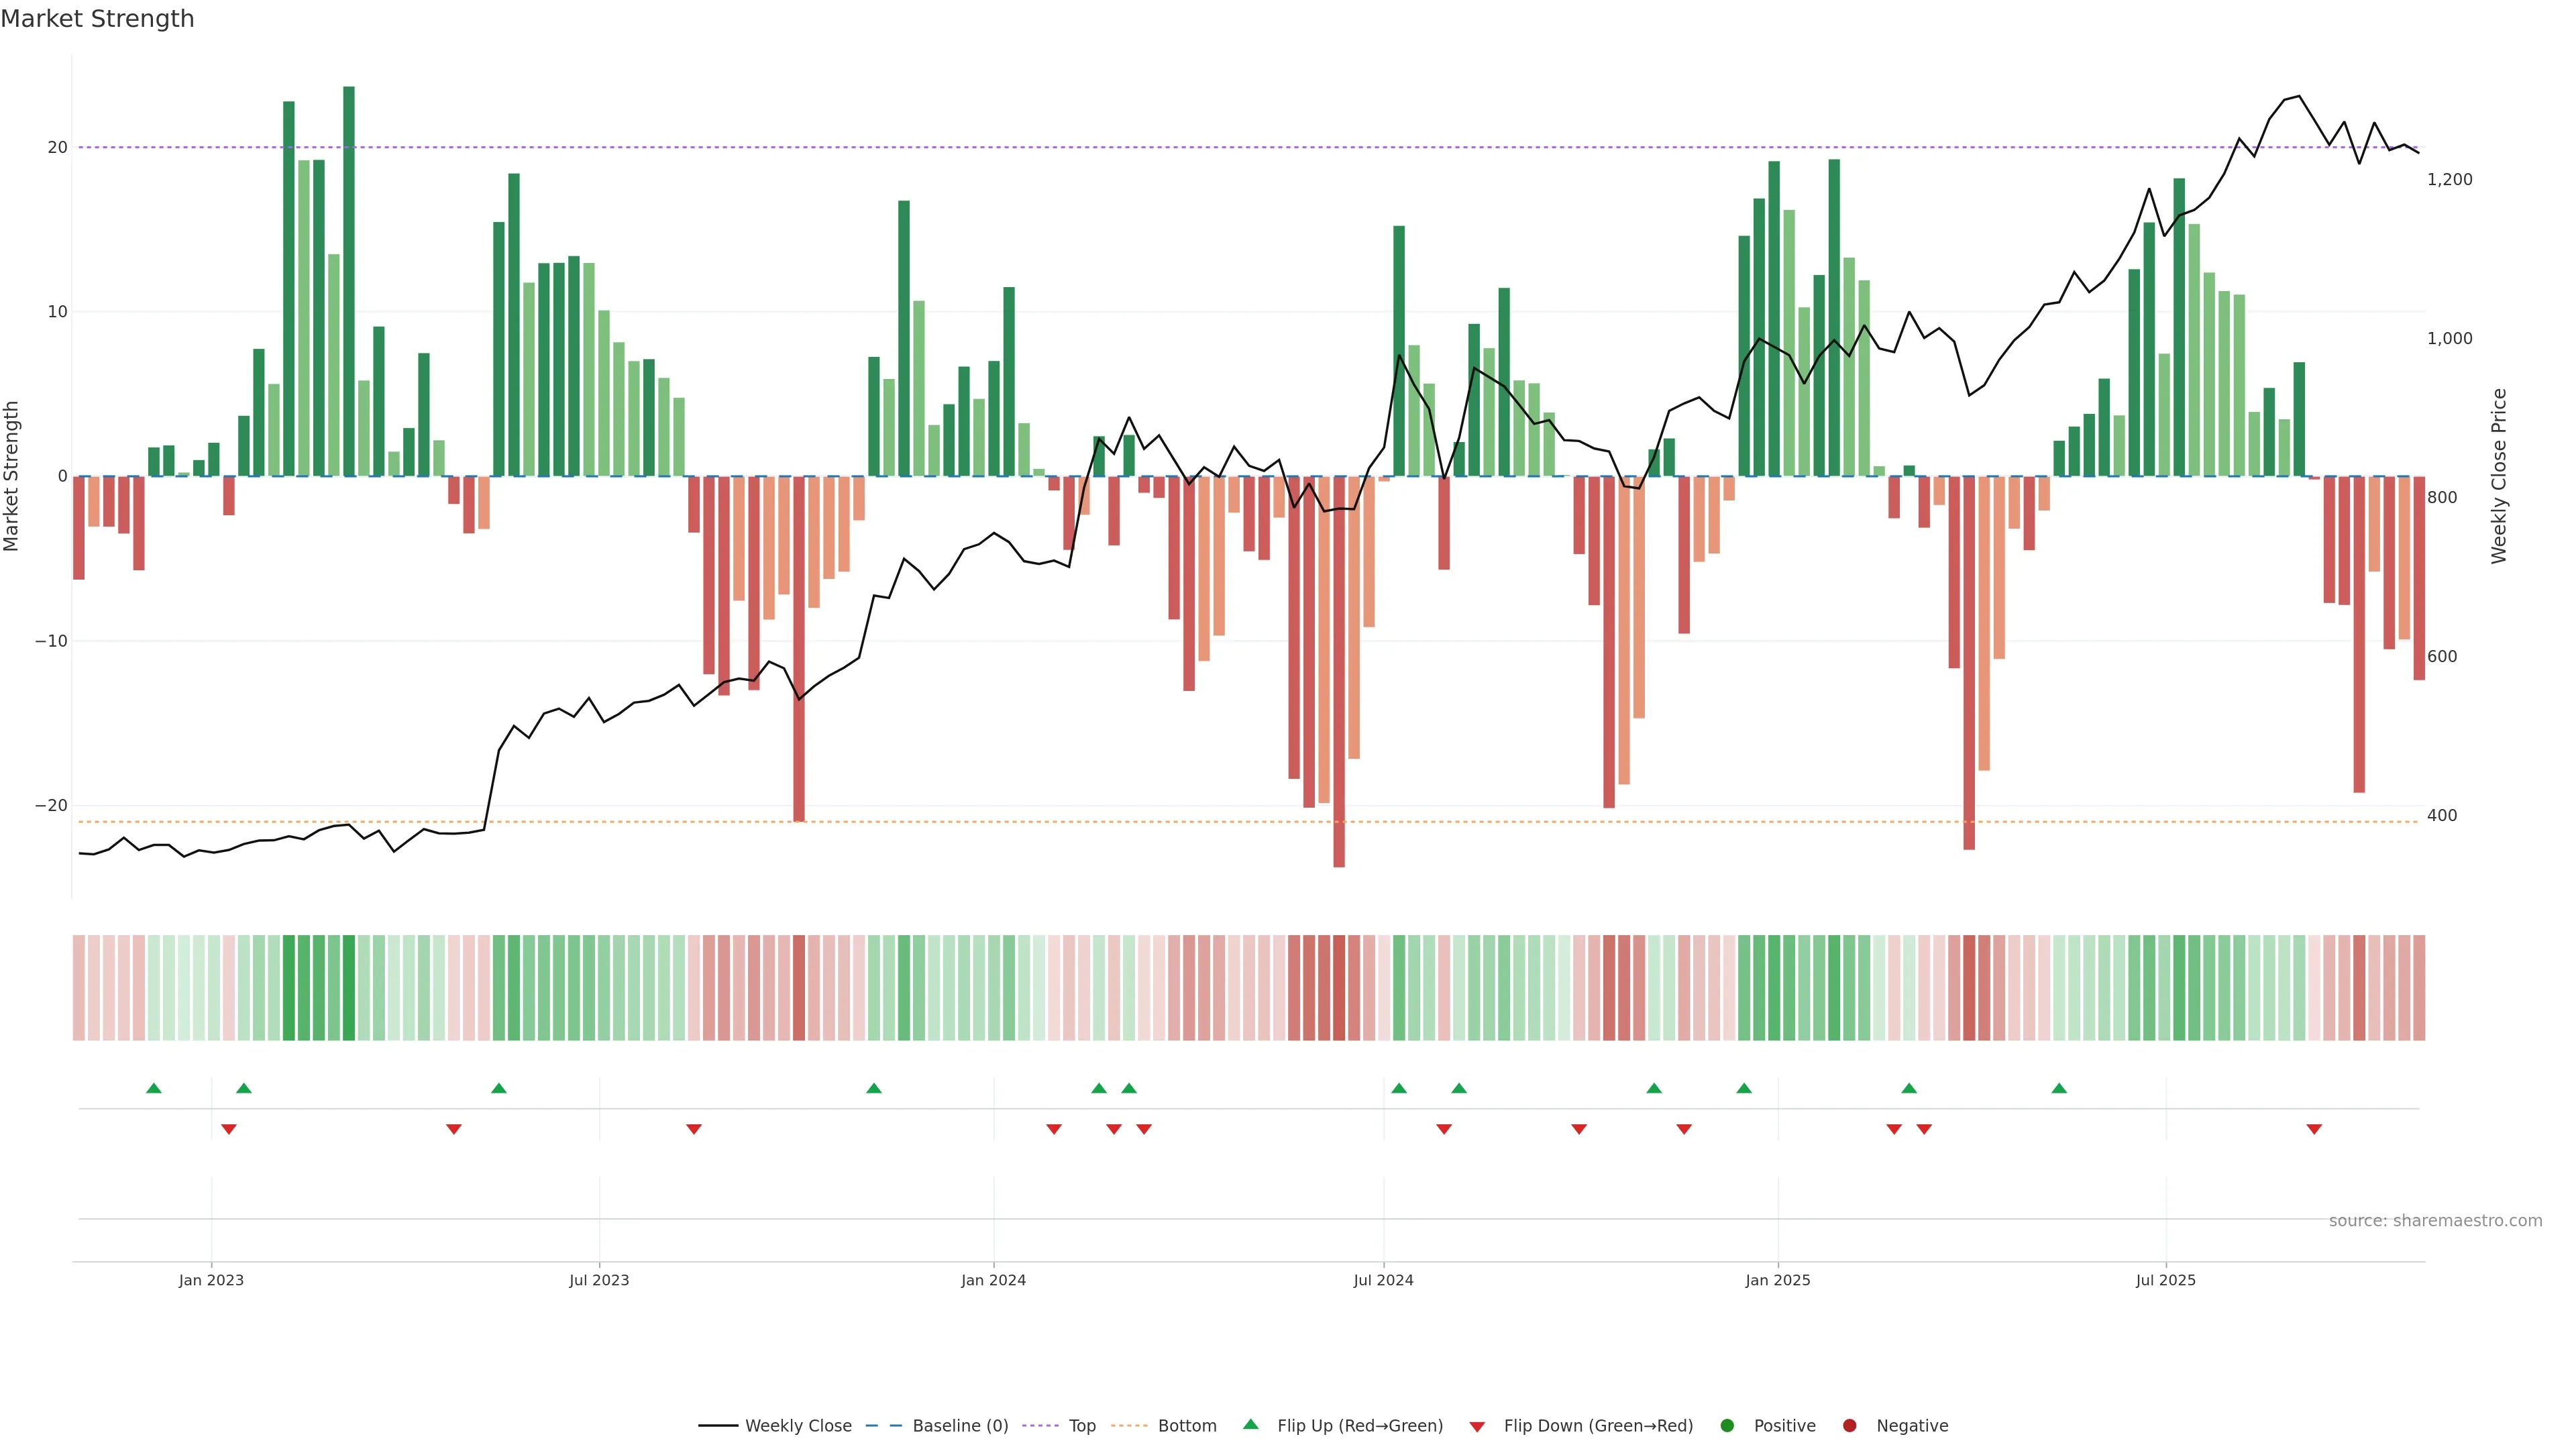Click the dark red Negative legend dot
This screenshot has width=2576, height=1449.
(x=1849, y=1425)
